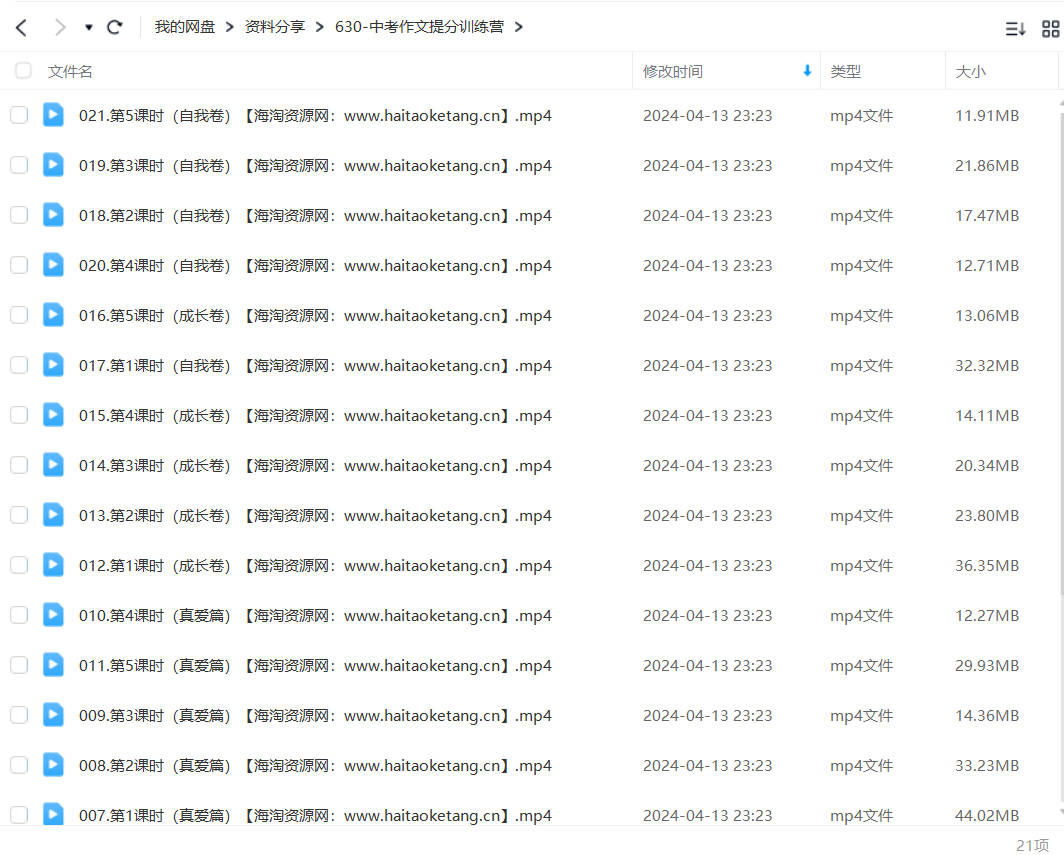The height and width of the screenshot is (855, 1064).
Task: Click the scrollbar up arrow
Action: coord(1061,103)
